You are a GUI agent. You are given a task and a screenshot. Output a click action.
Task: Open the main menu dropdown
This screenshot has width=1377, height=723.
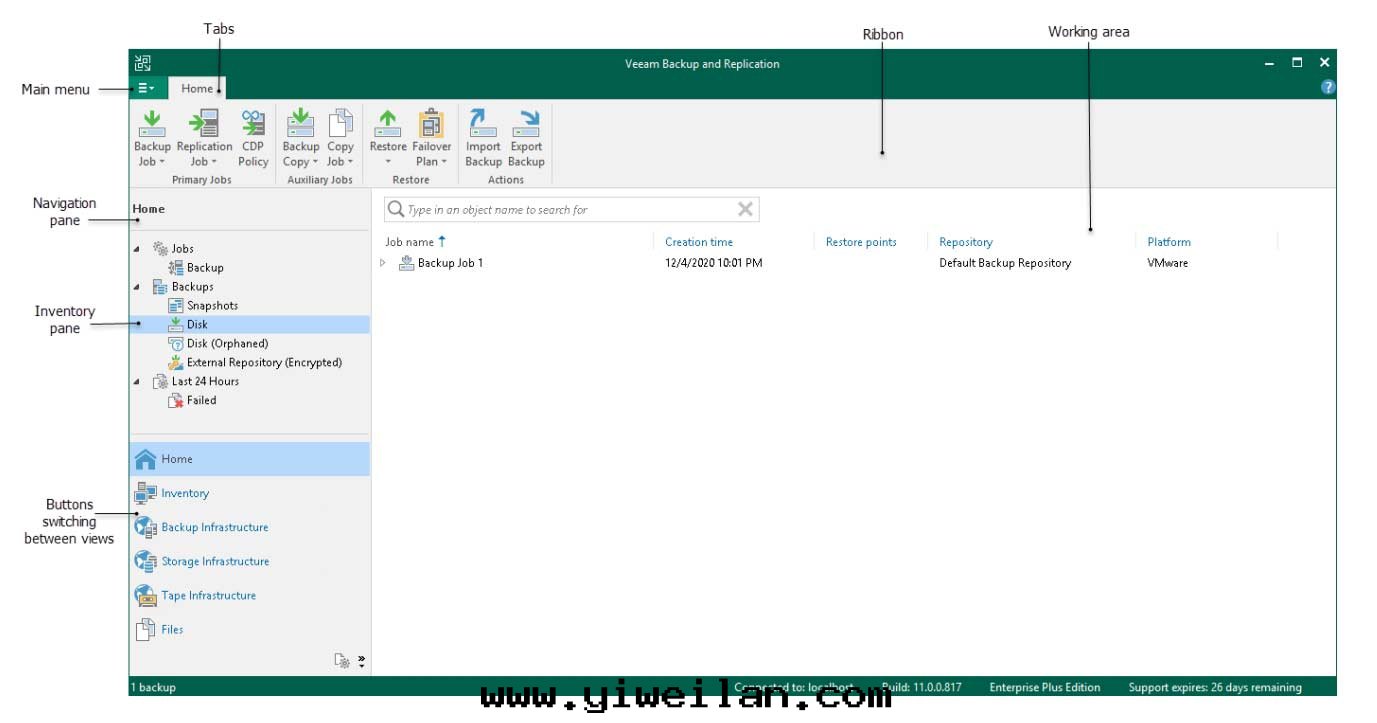(146, 88)
